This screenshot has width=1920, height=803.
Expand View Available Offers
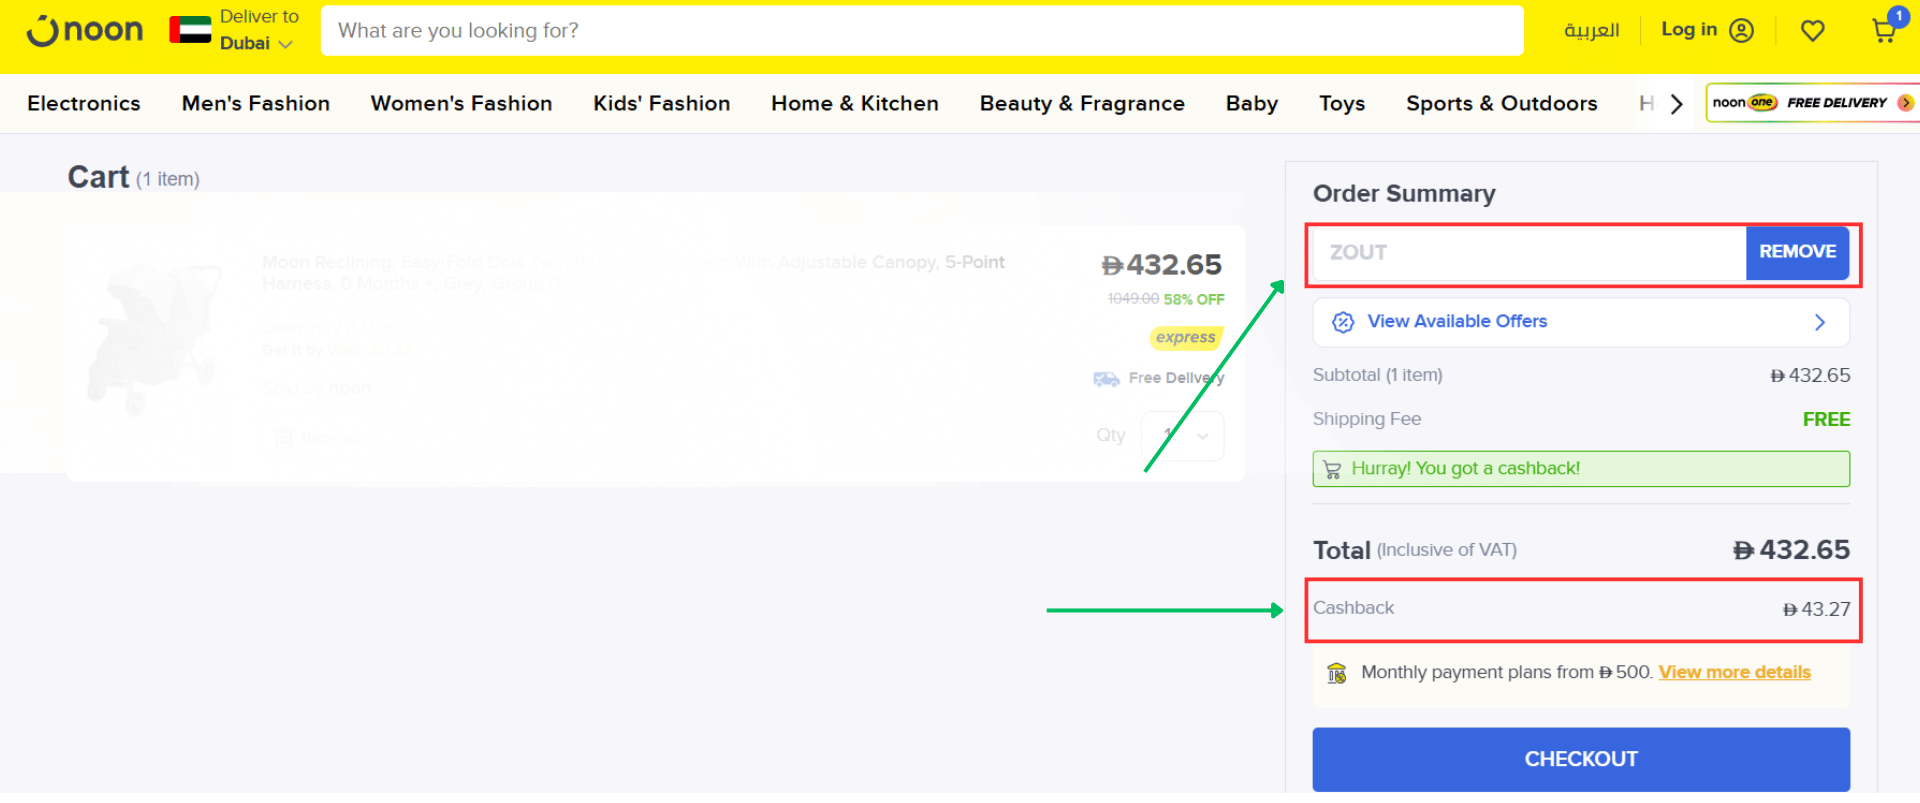pos(1580,322)
